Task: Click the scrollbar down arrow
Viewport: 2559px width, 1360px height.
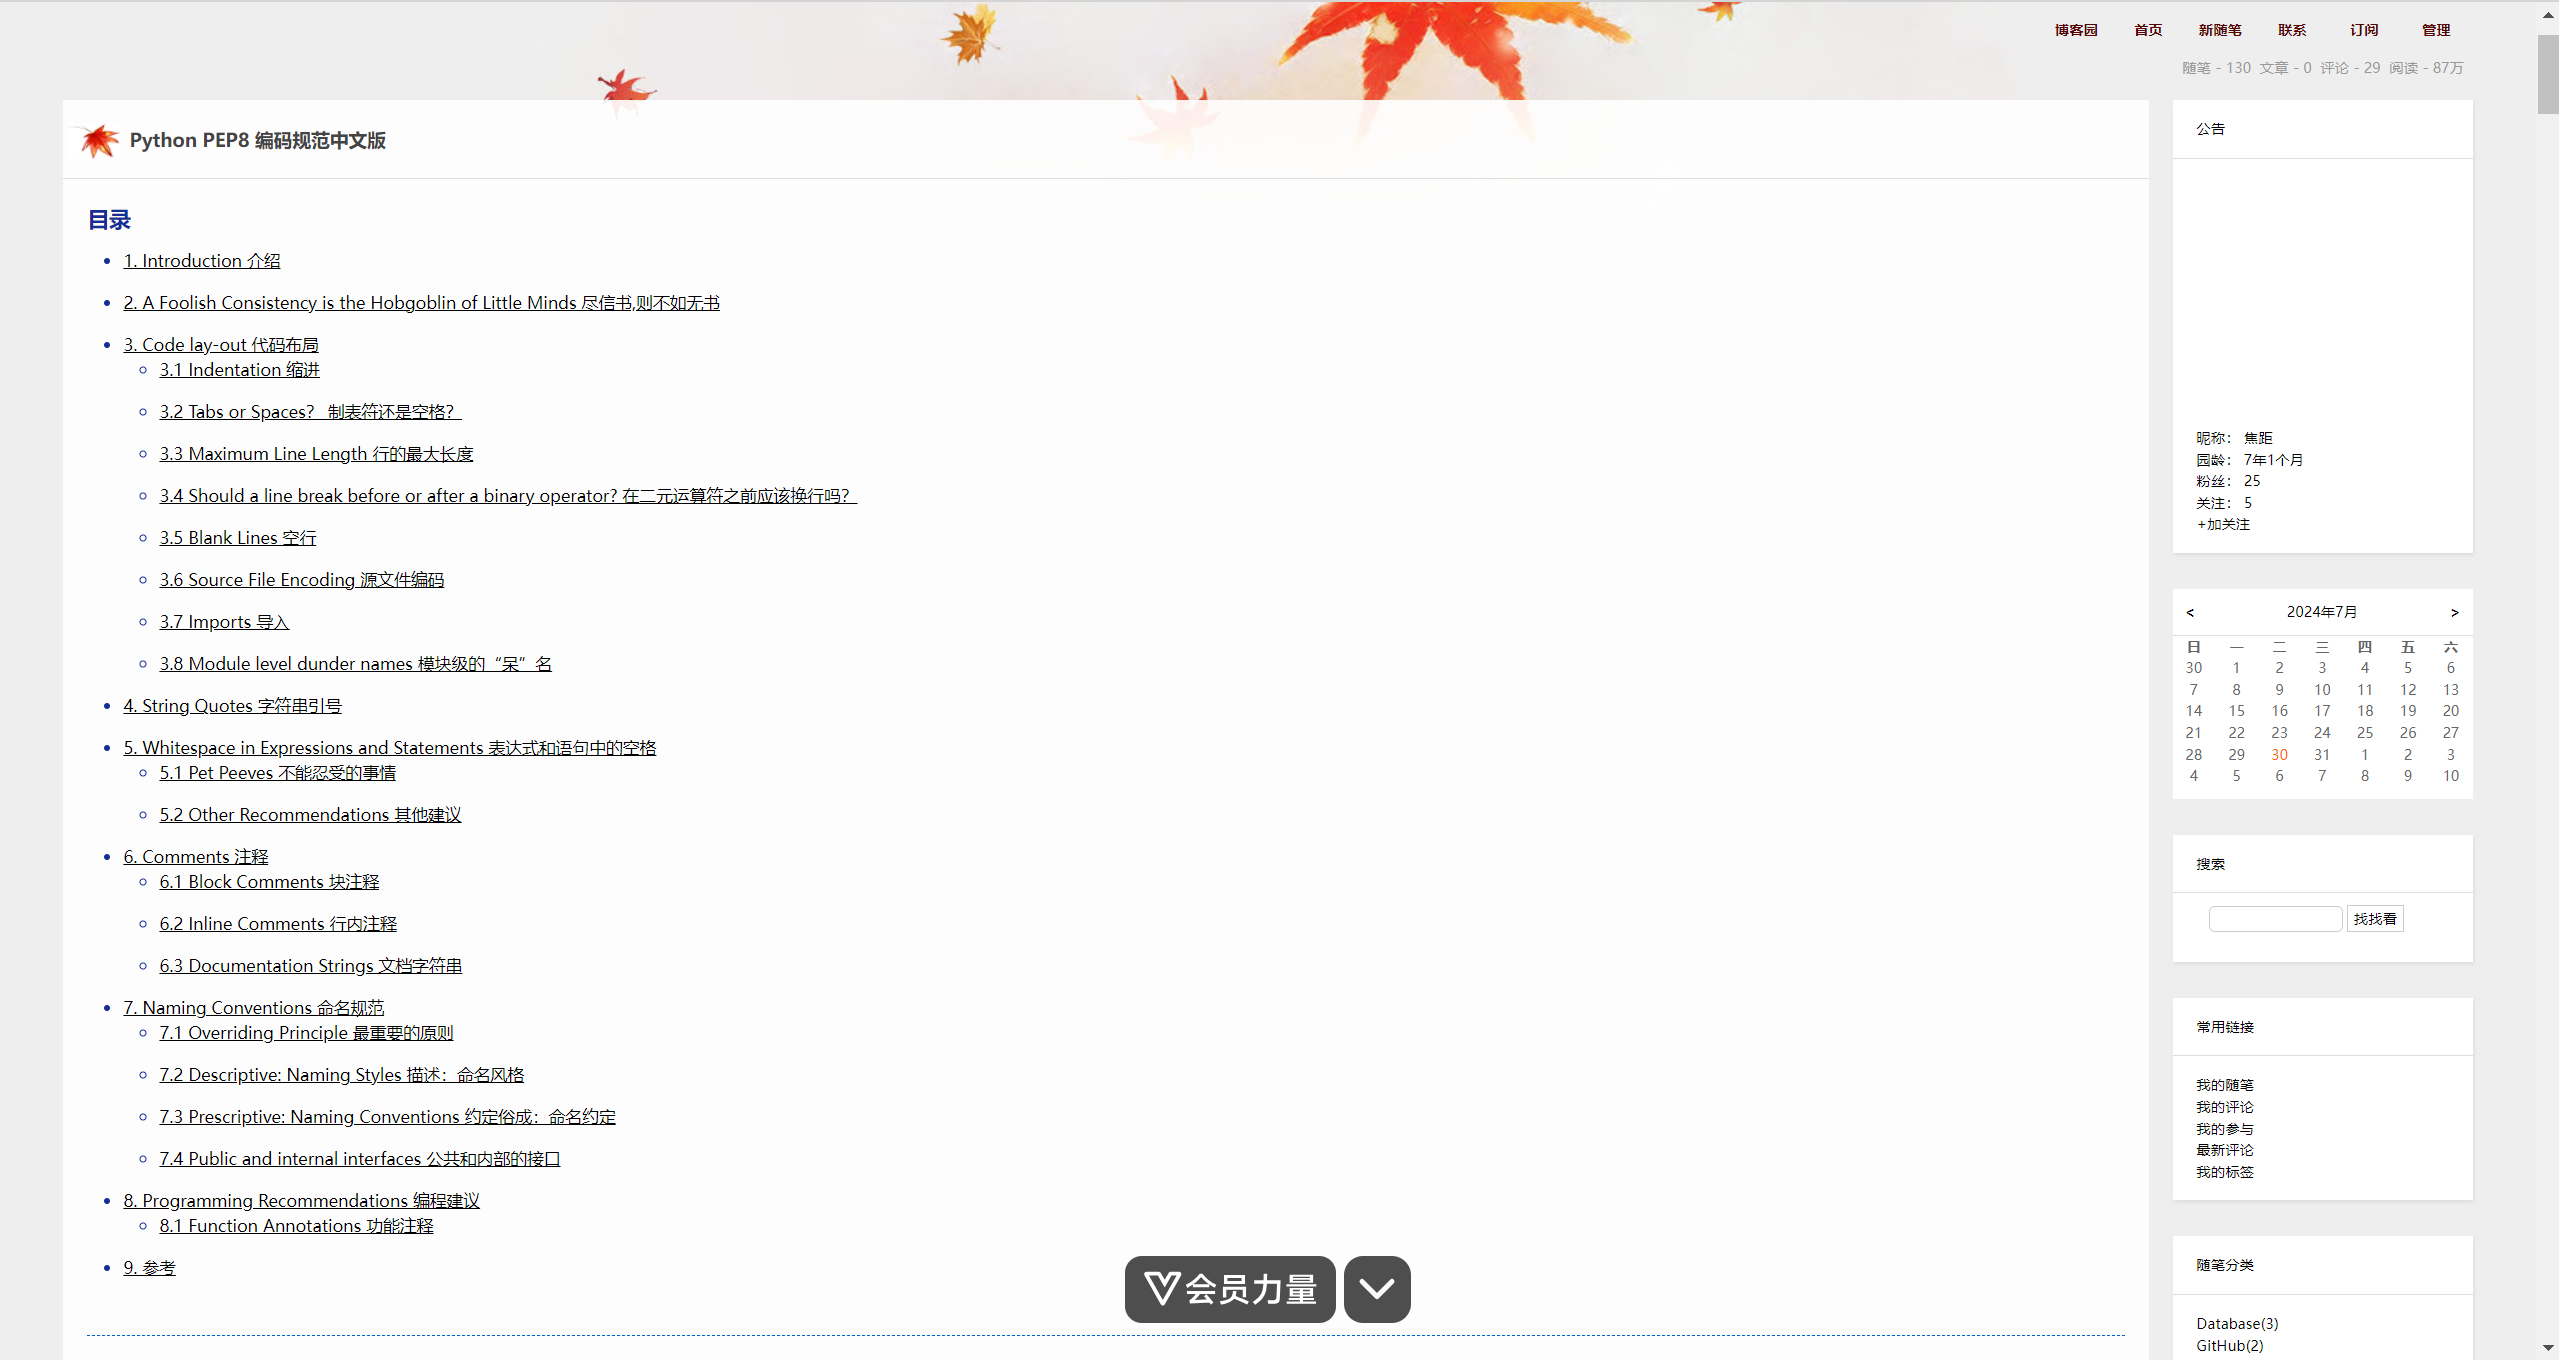Action: click(x=2548, y=1349)
